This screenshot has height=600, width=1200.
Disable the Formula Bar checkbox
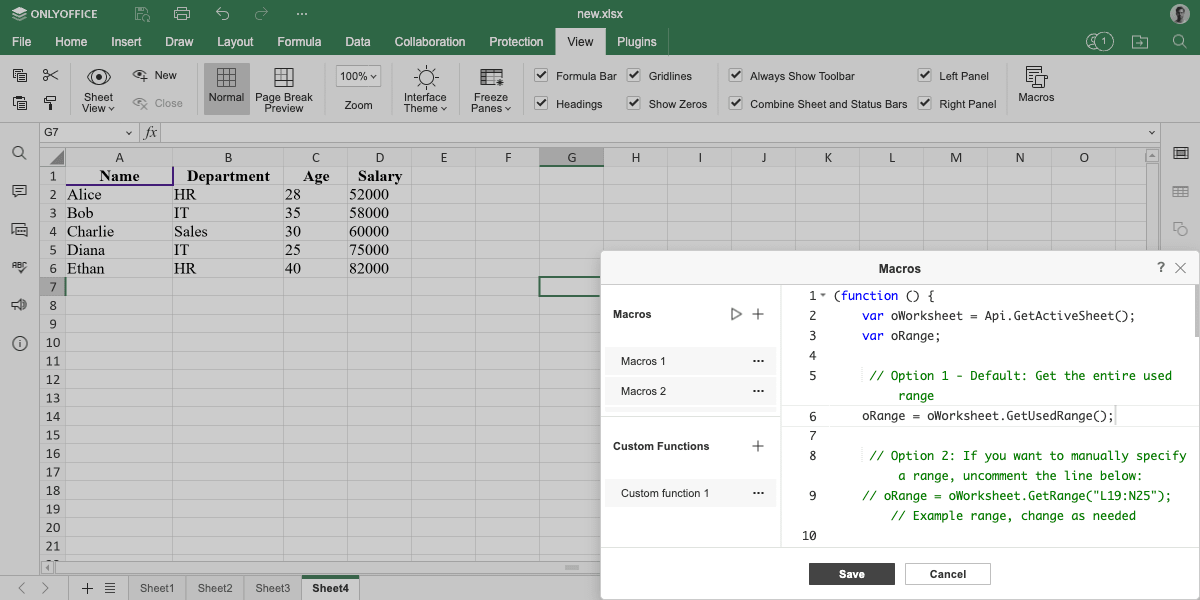[x=541, y=76]
